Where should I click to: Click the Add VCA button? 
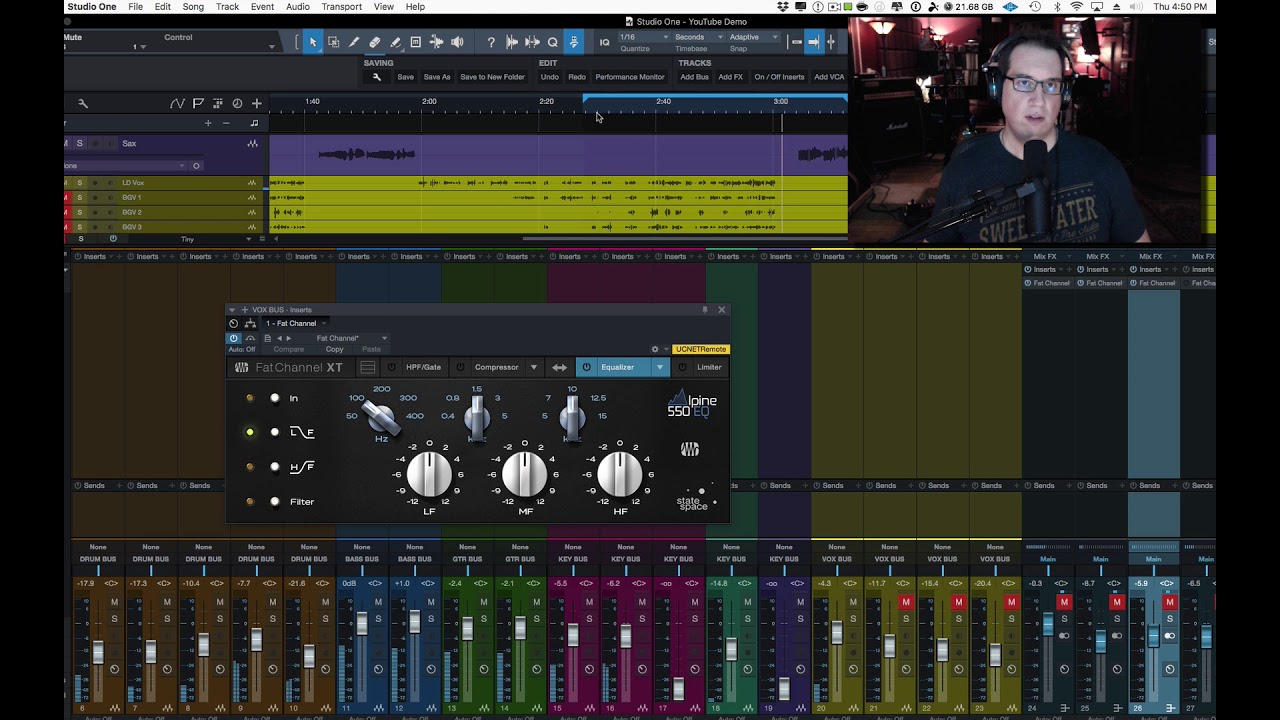pyautogui.click(x=829, y=77)
